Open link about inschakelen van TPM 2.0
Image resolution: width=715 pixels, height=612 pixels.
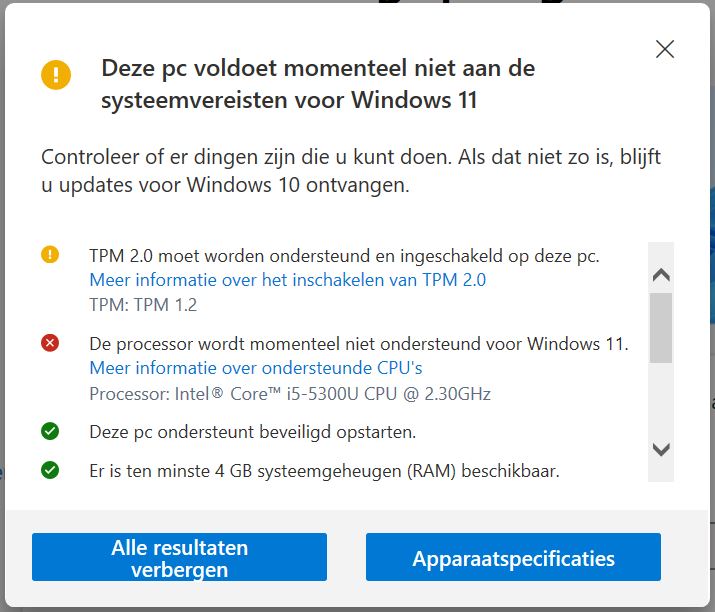288,280
